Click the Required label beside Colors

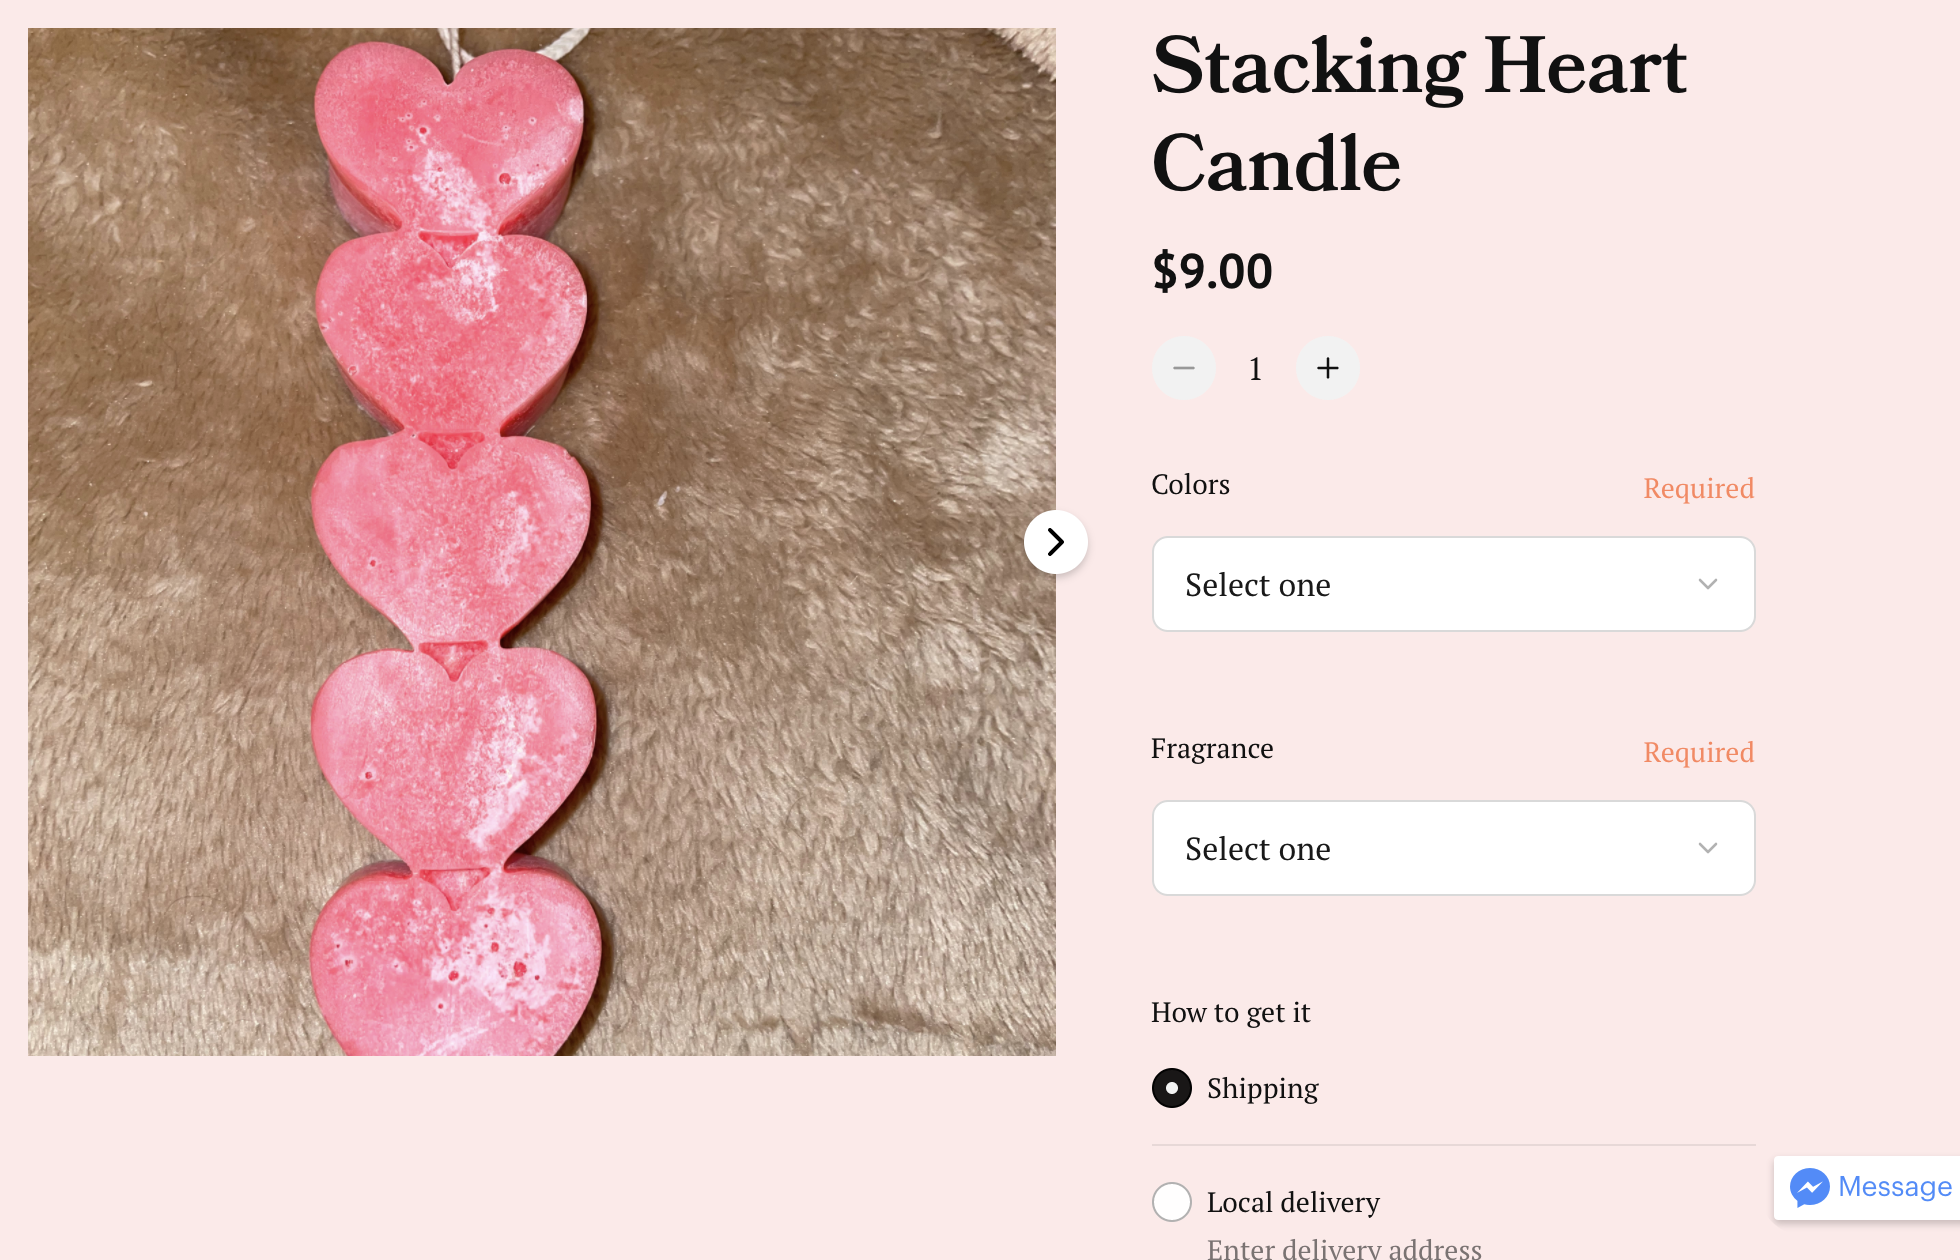tap(1698, 488)
